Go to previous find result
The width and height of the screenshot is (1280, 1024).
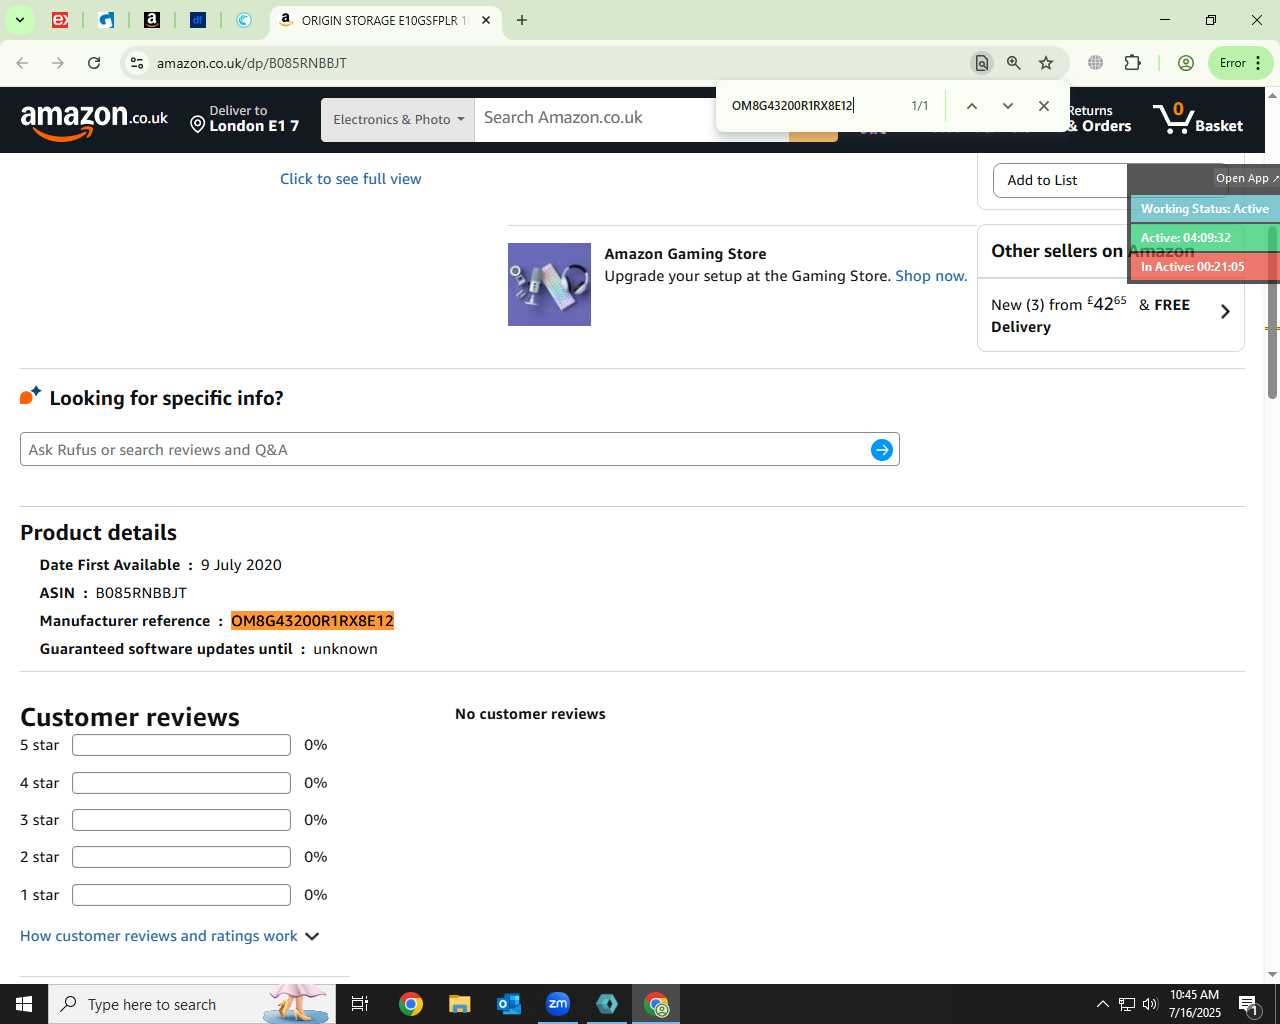971,106
